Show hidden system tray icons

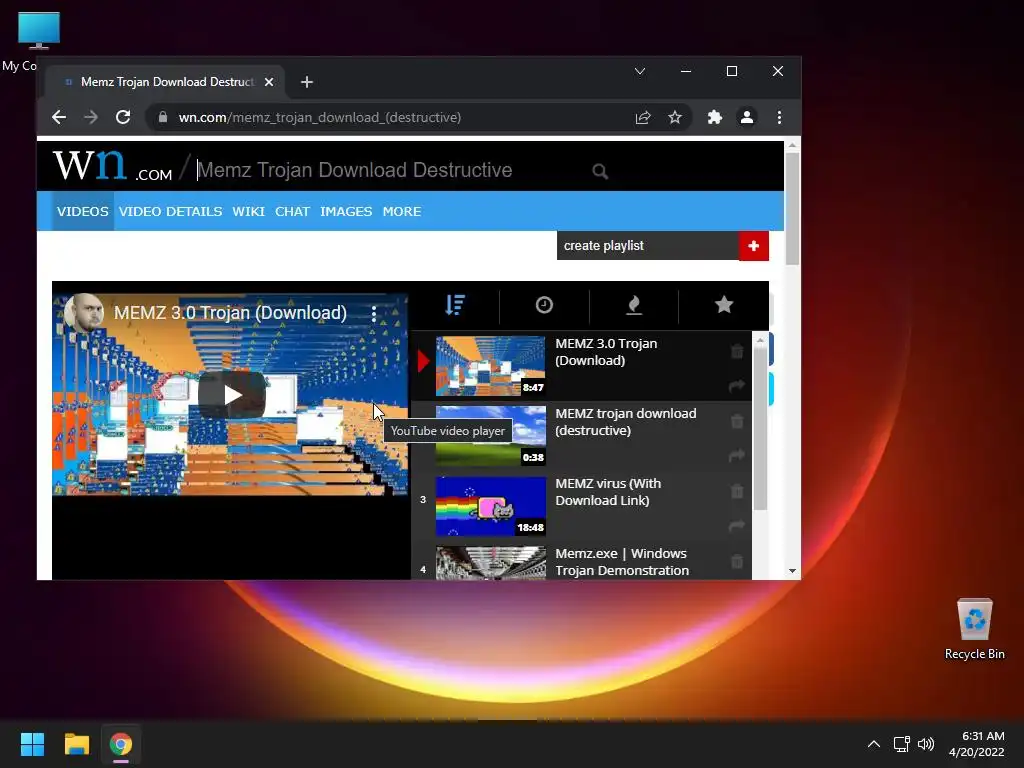point(874,744)
